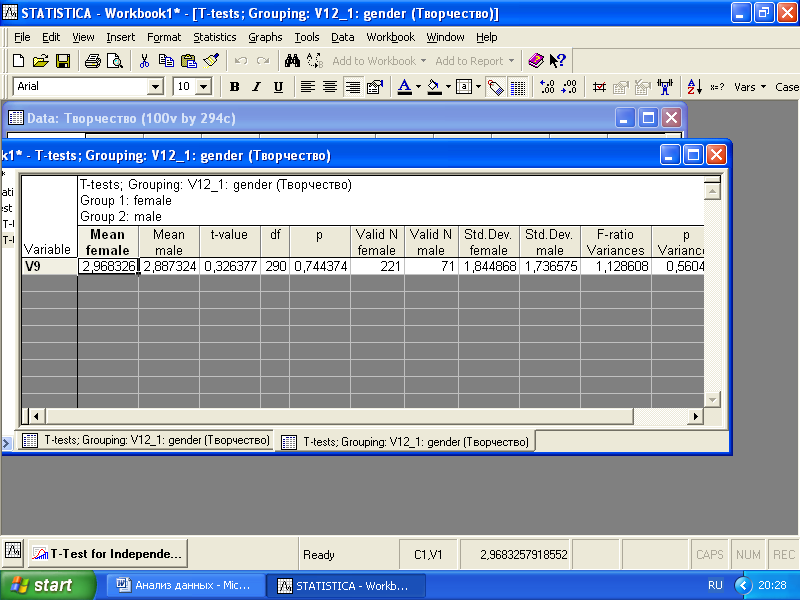Click the F-ratio Variances column header

(616, 242)
